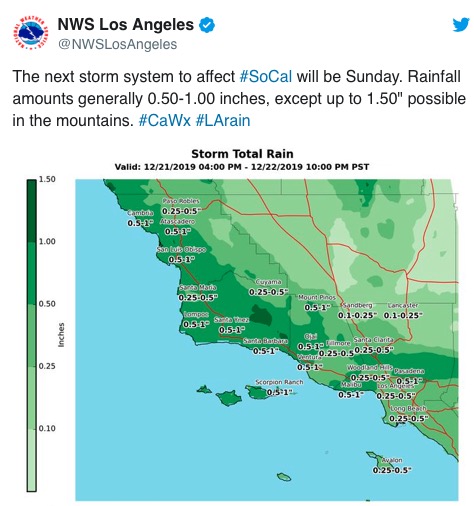Follow the #LArain hashtag

(223, 120)
